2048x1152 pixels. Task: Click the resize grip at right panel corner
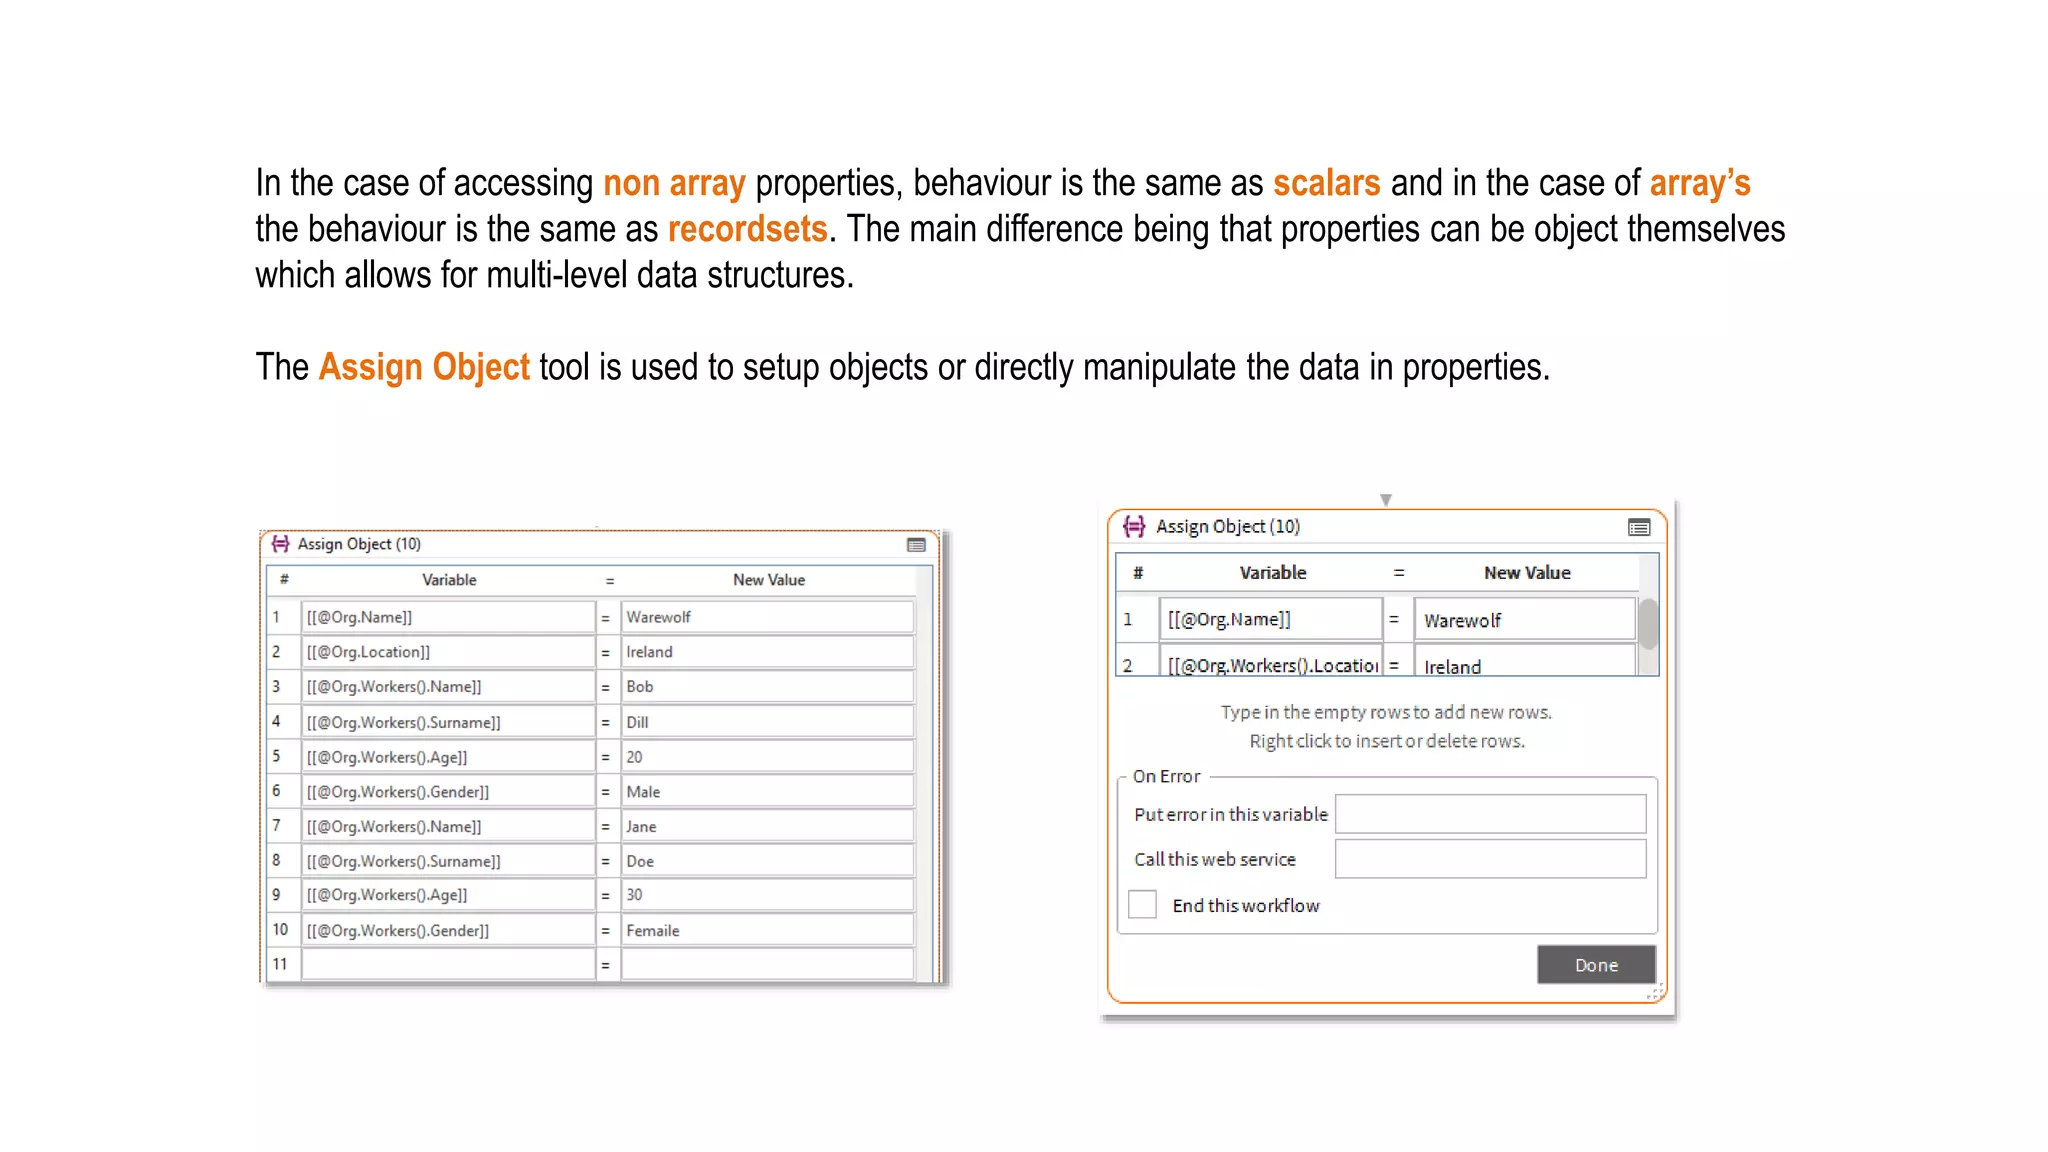tap(1654, 992)
